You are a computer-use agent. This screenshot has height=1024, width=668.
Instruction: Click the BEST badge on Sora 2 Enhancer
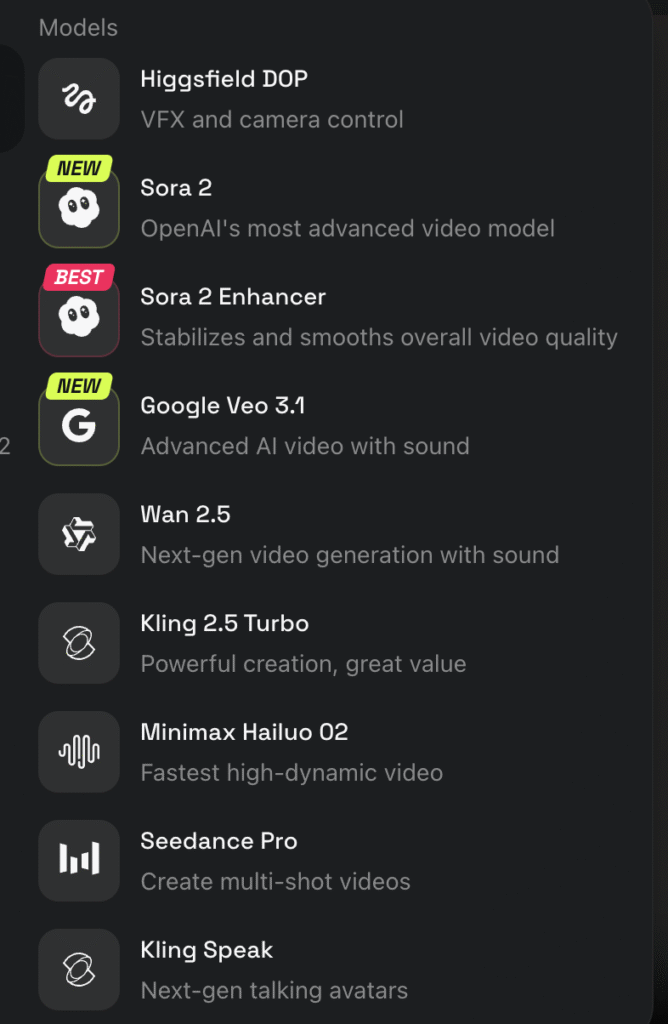pos(78,277)
